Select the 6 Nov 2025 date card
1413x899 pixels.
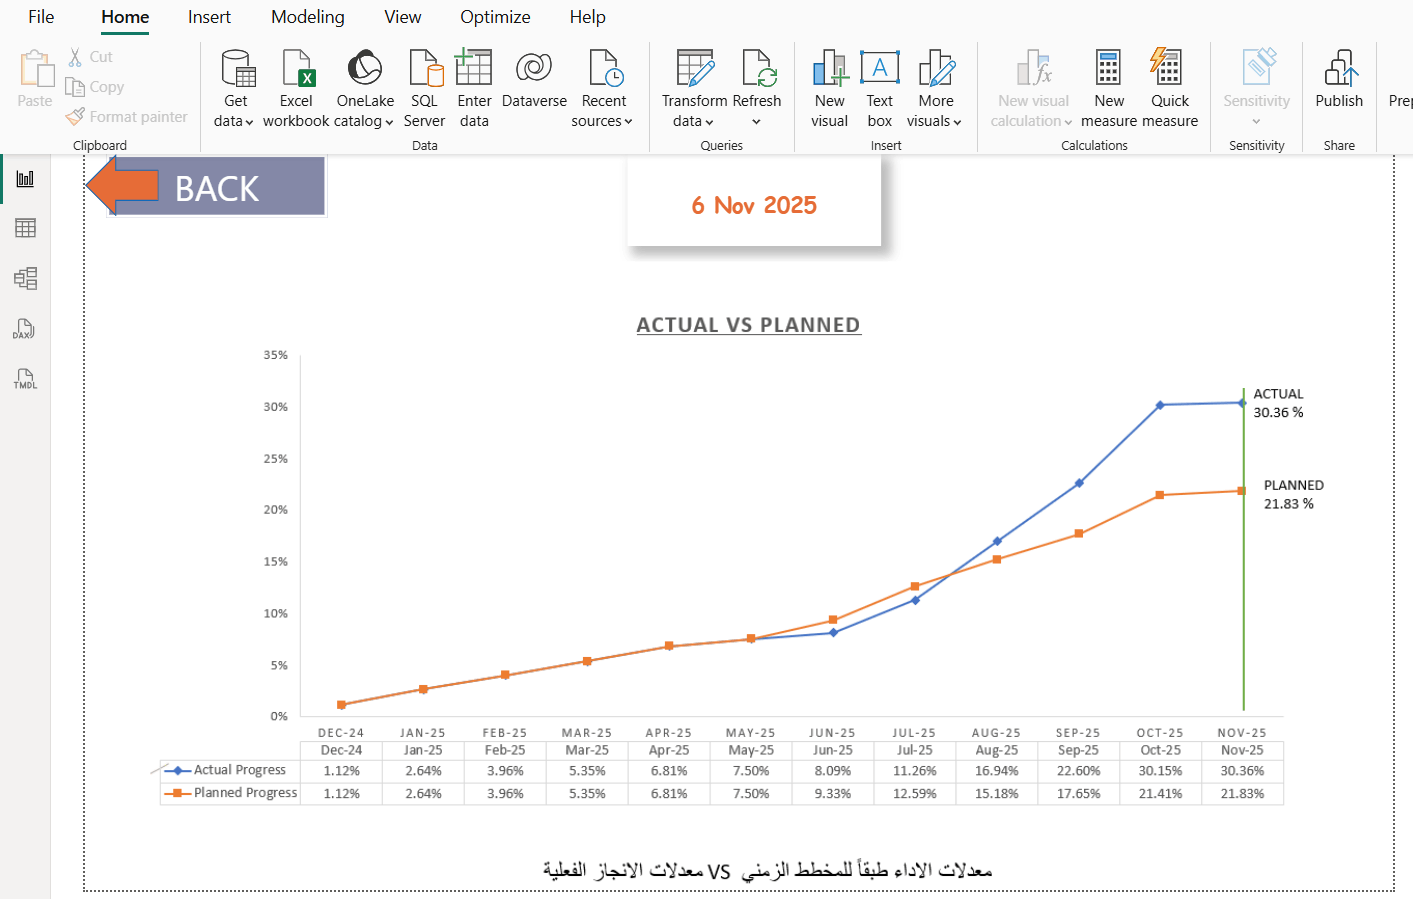coord(754,200)
